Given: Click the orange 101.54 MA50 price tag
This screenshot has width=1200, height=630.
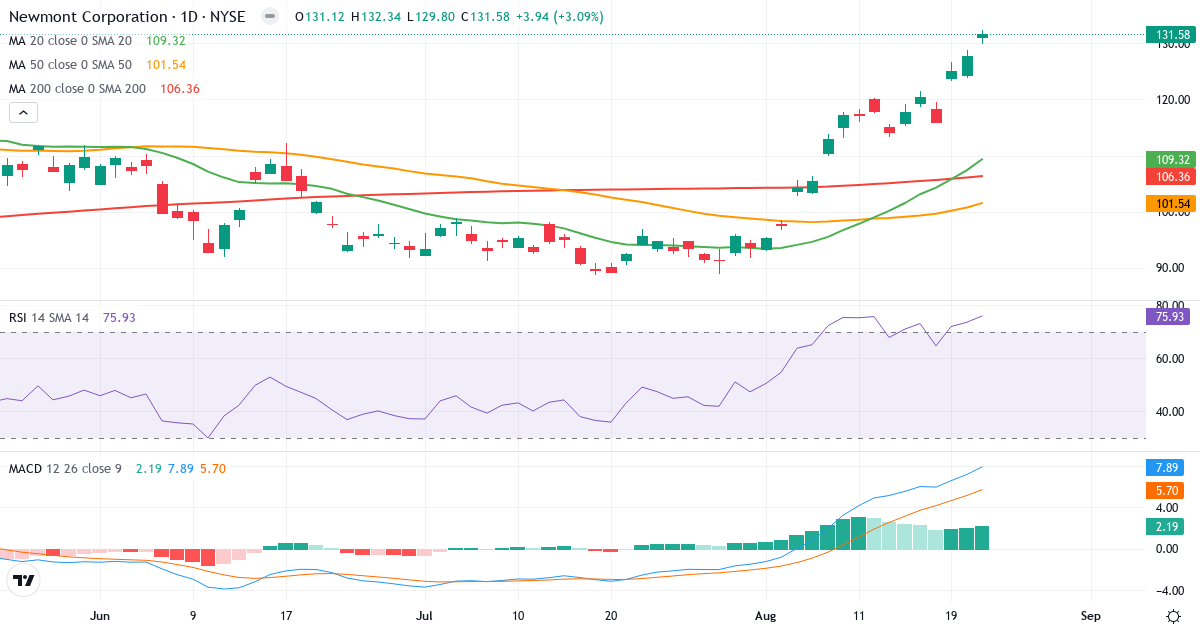Looking at the screenshot, I should pos(1171,203).
